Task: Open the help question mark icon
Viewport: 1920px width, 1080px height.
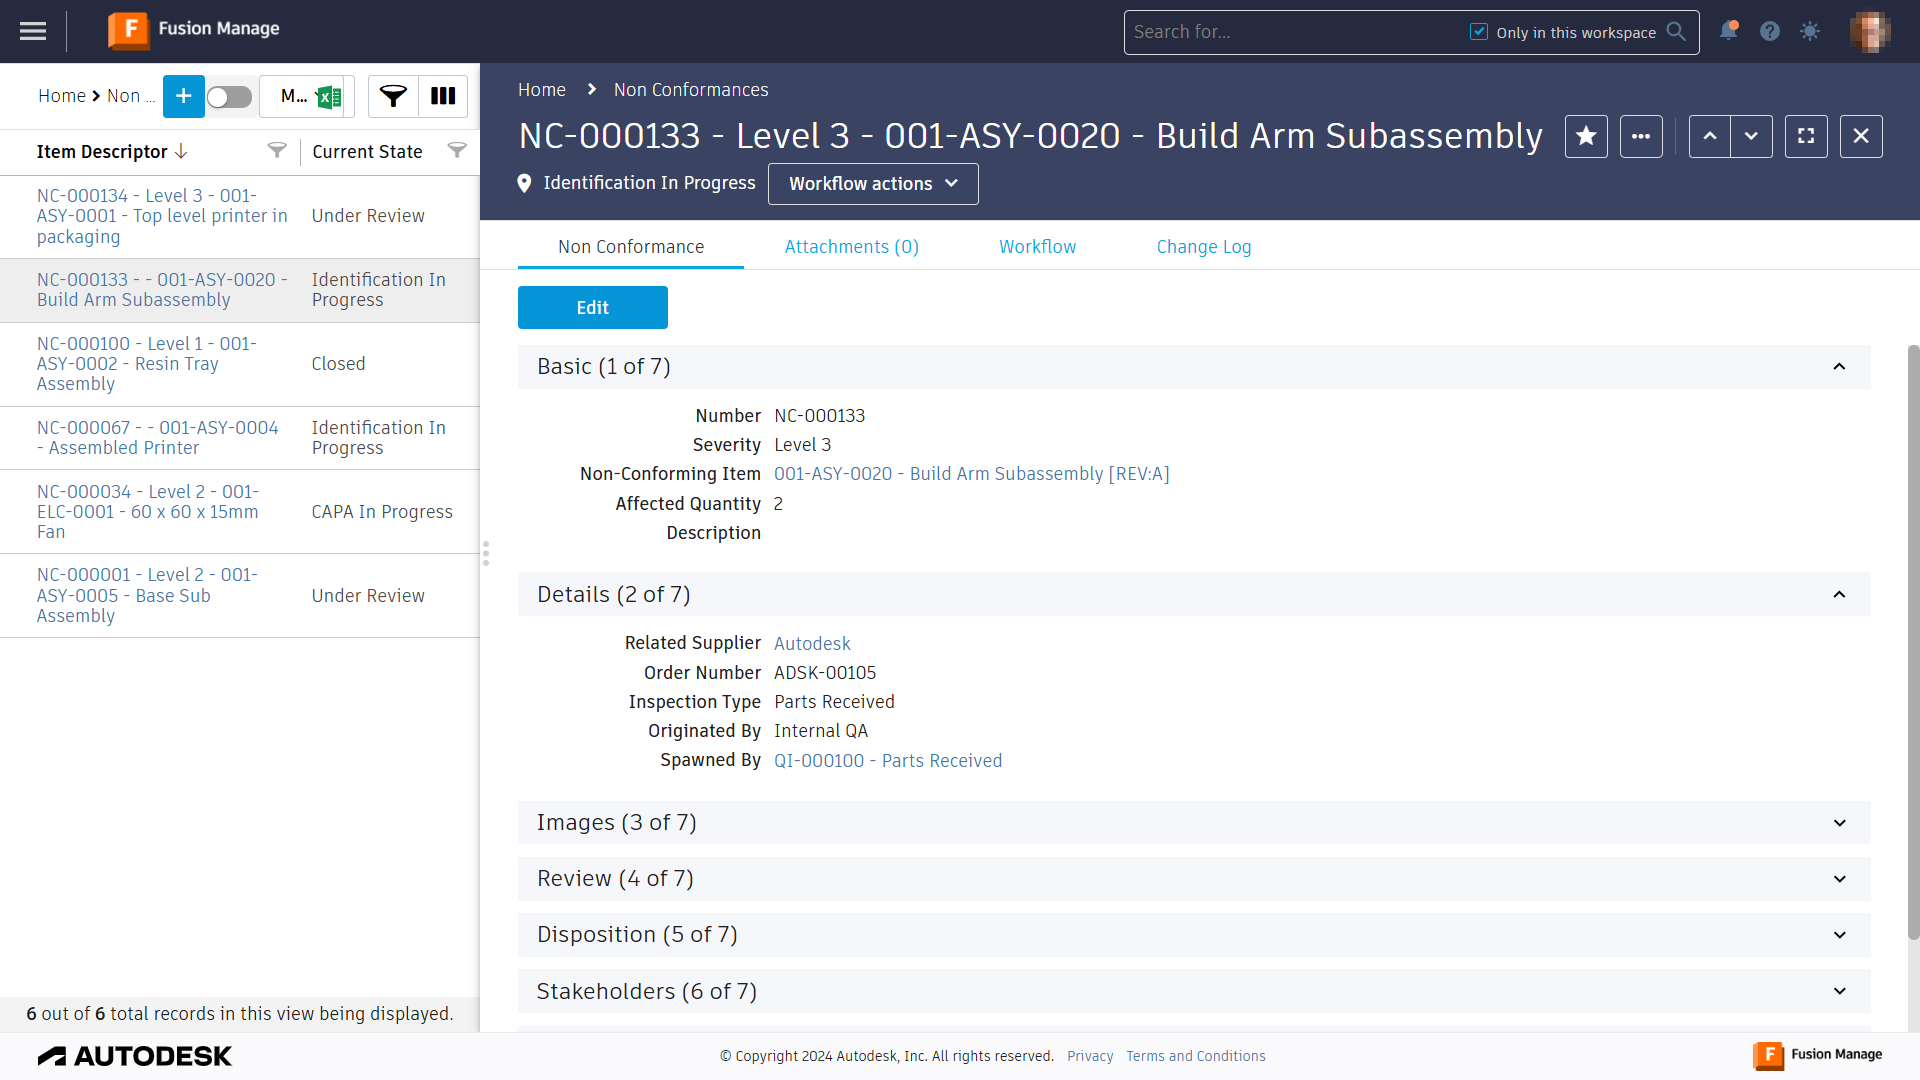Action: 1770,31
